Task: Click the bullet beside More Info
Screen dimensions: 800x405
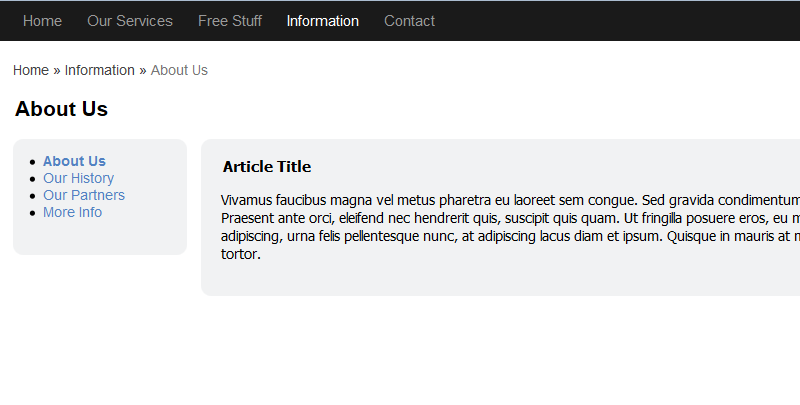Action: click(33, 213)
